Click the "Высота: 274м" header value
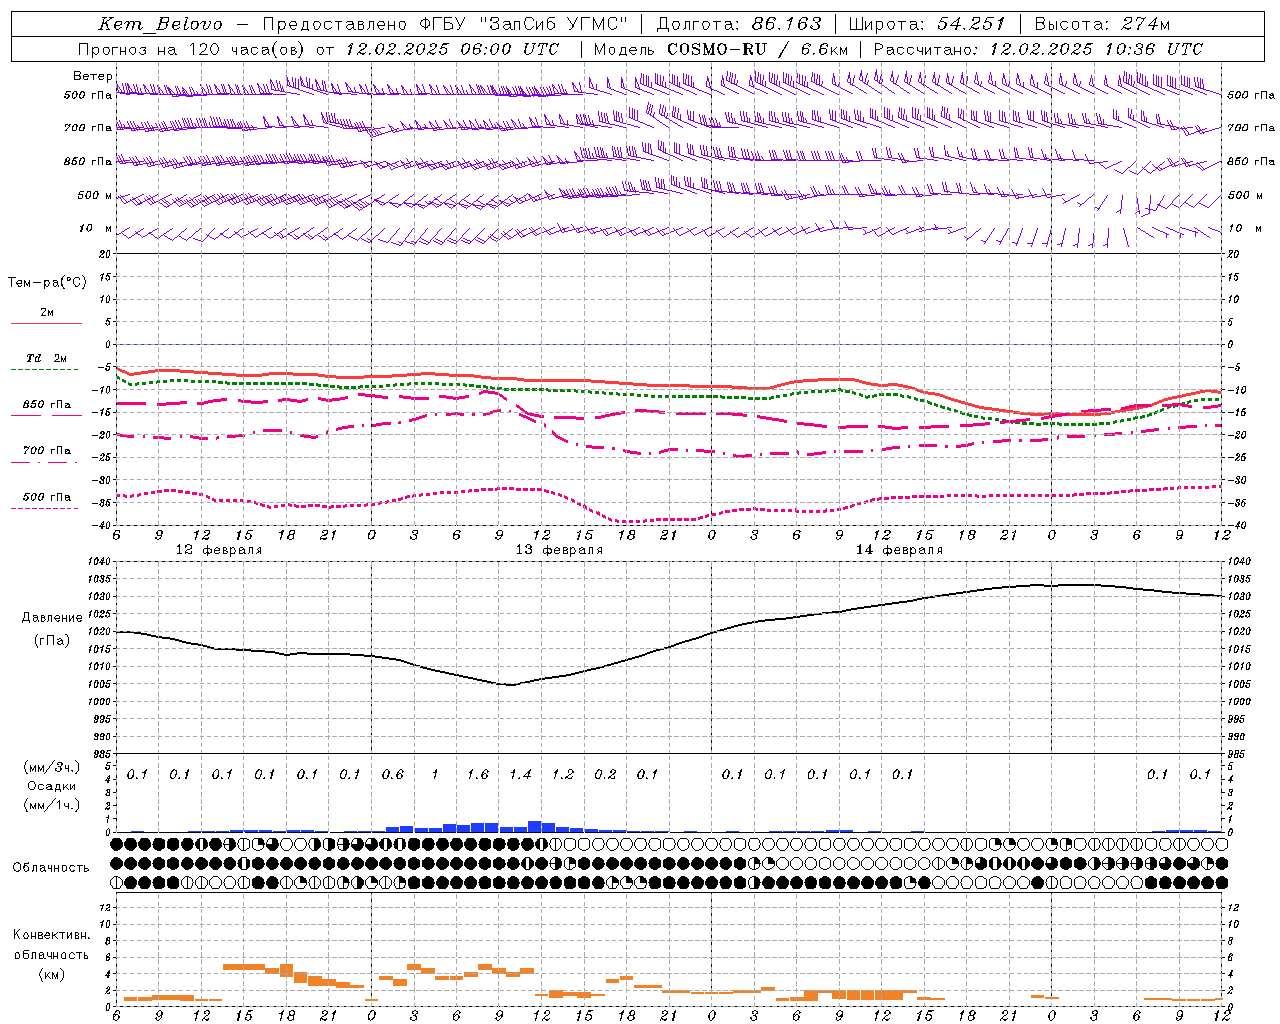 (1102, 24)
